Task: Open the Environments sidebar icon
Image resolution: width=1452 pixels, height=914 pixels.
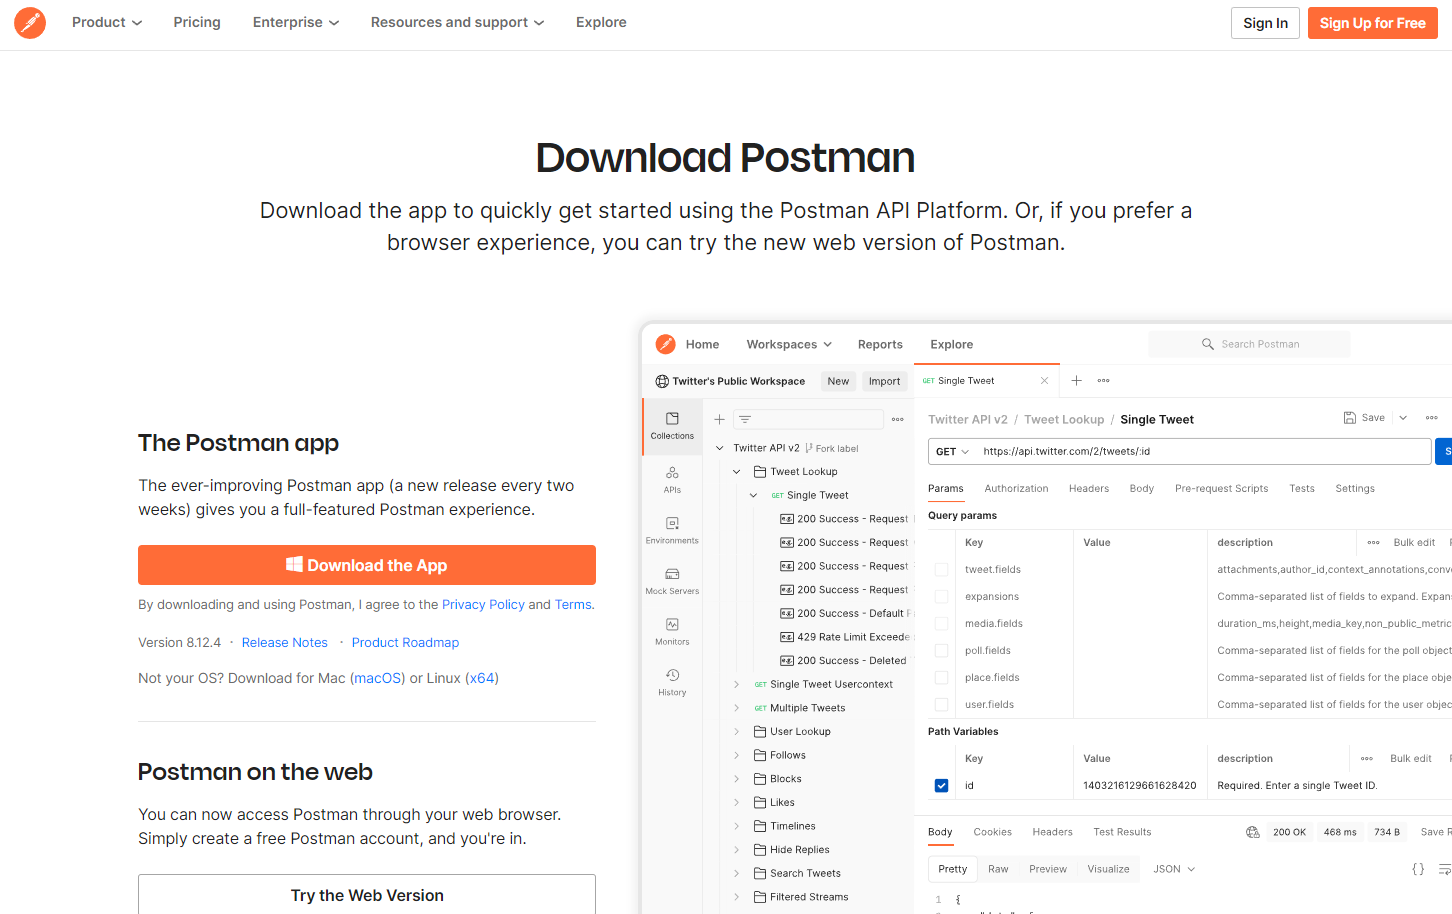Action: pyautogui.click(x=672, y=530)
